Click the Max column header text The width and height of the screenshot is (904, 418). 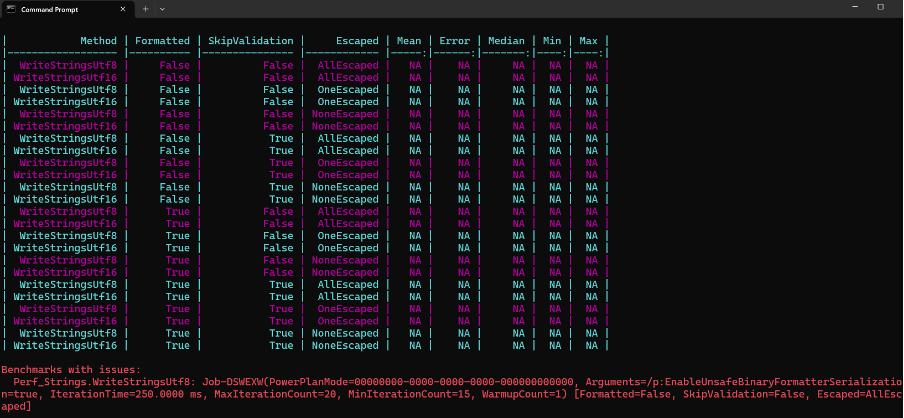pos(589,41)
